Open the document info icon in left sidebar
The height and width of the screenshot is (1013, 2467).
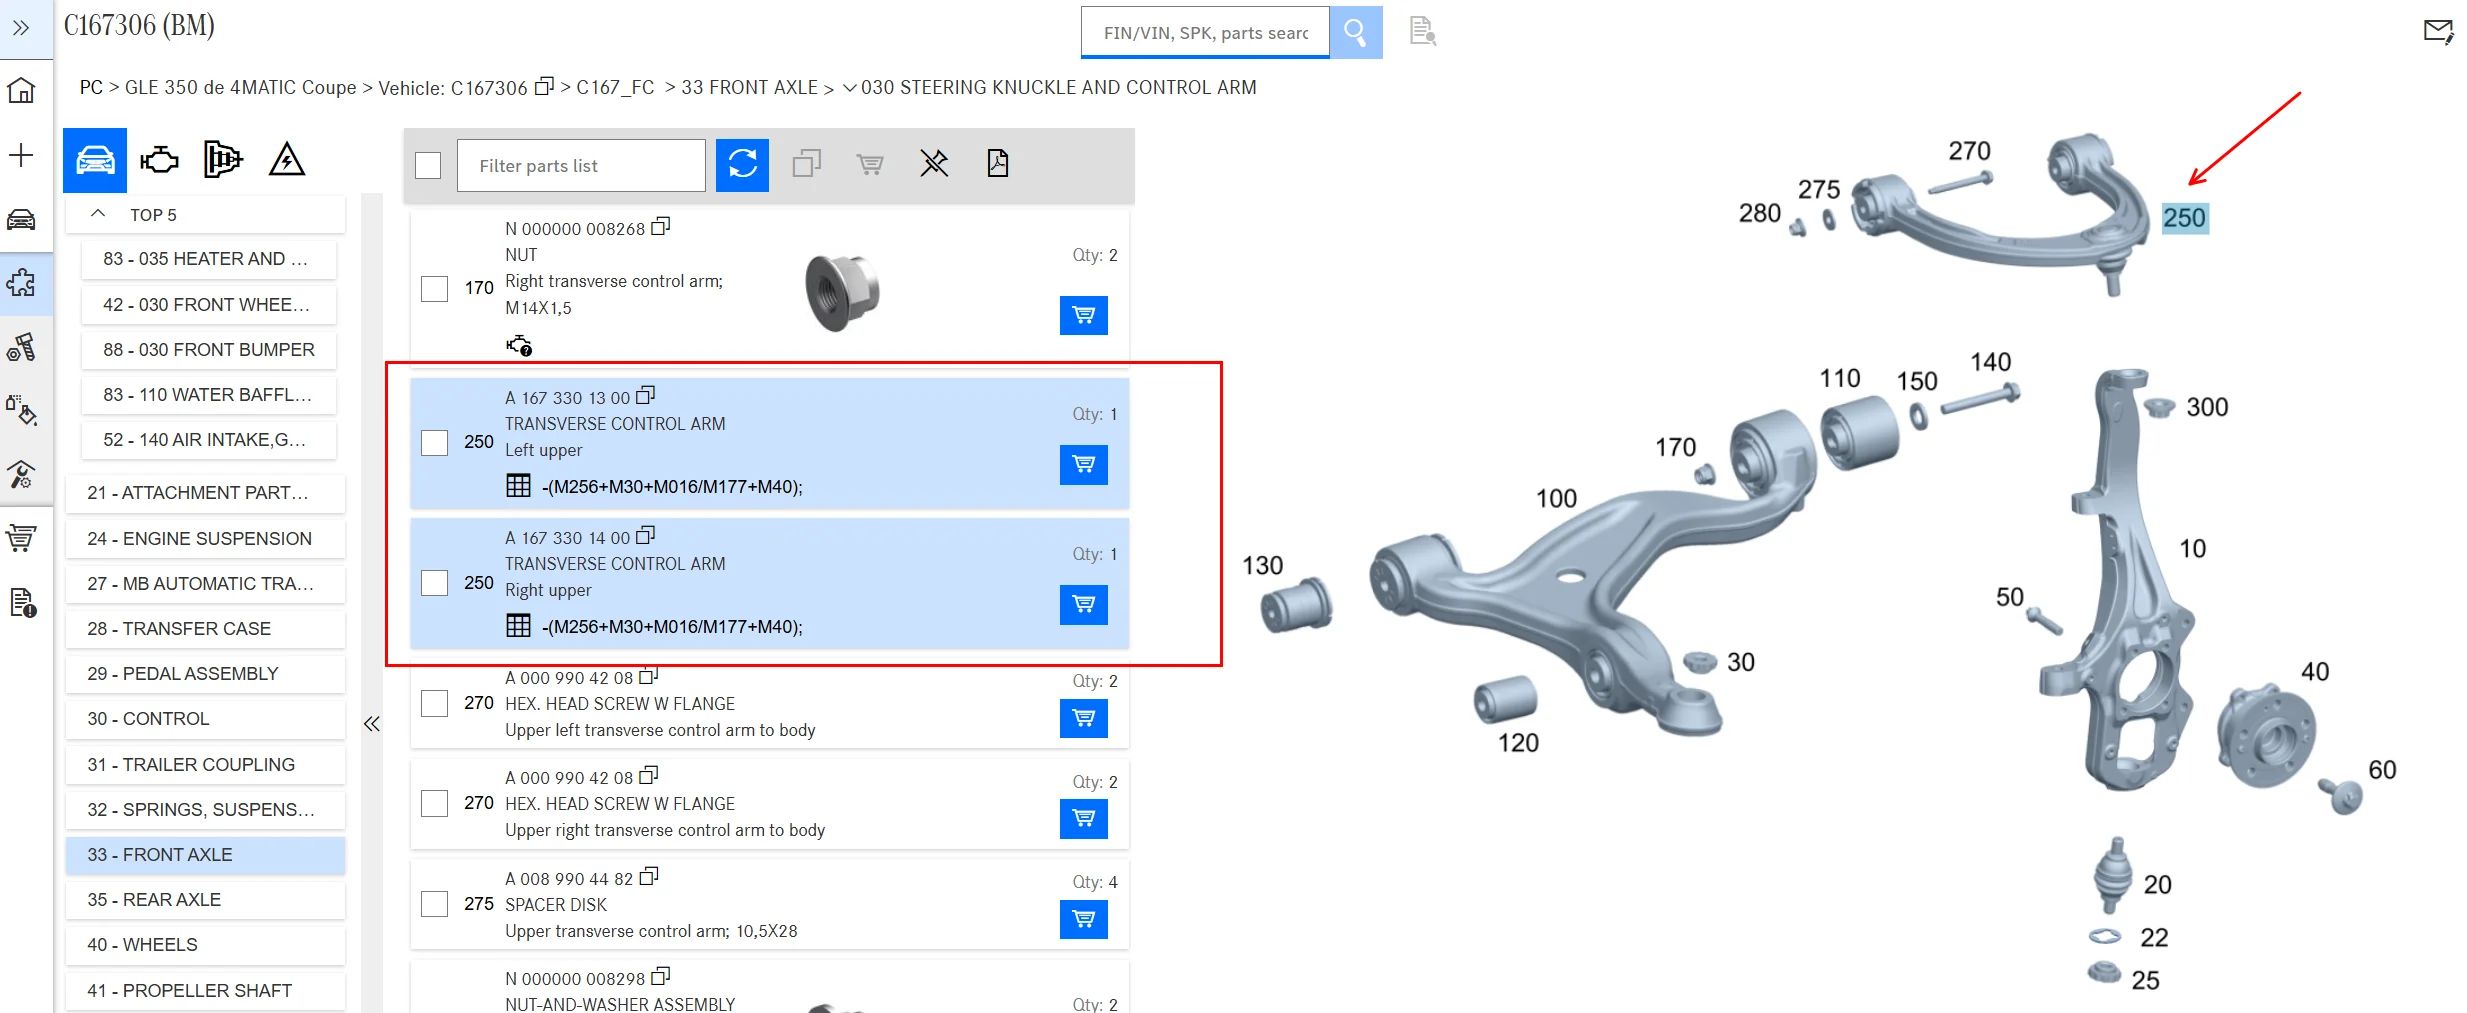pos(22,602)
